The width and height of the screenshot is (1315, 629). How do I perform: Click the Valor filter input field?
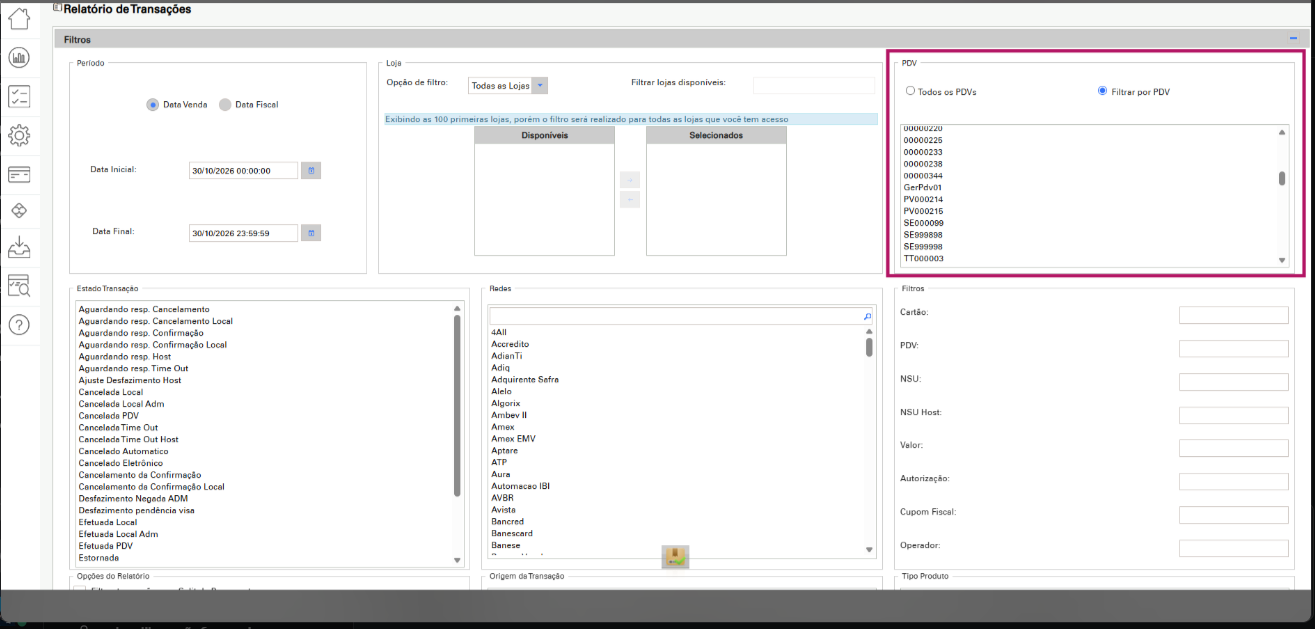pos(1234,448)
